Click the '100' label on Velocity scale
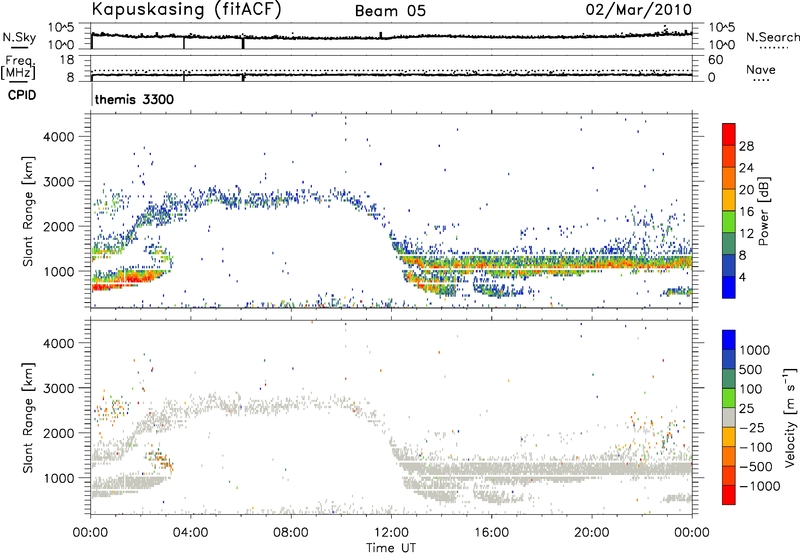Image resolution: width=800 pixels, height=554 pixels. pyautogui.click(x=751, y=389)
